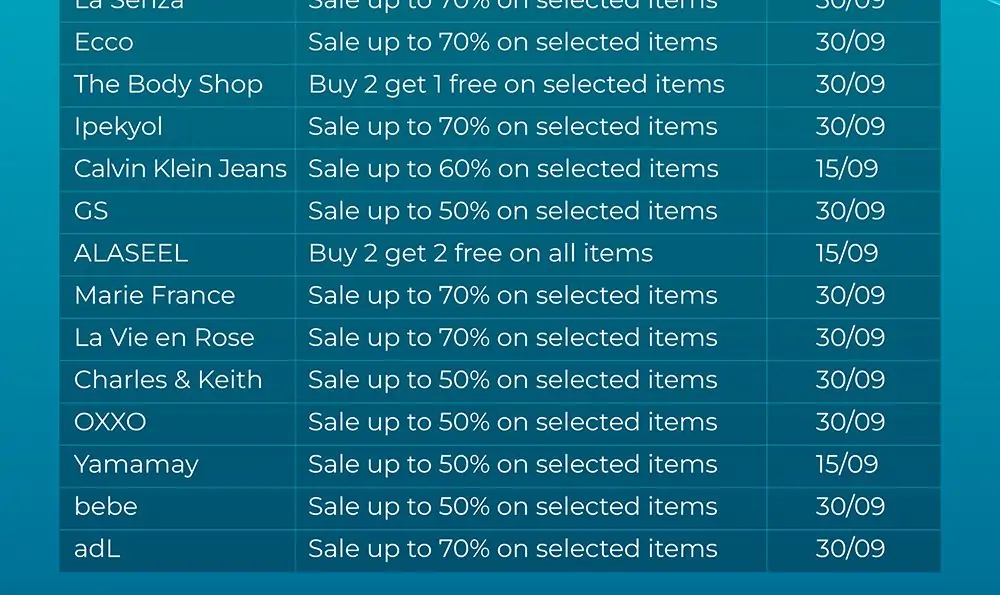
Task: Click the ALASEEL brand name
Action: pyautogui.click(x=131, y=253)
